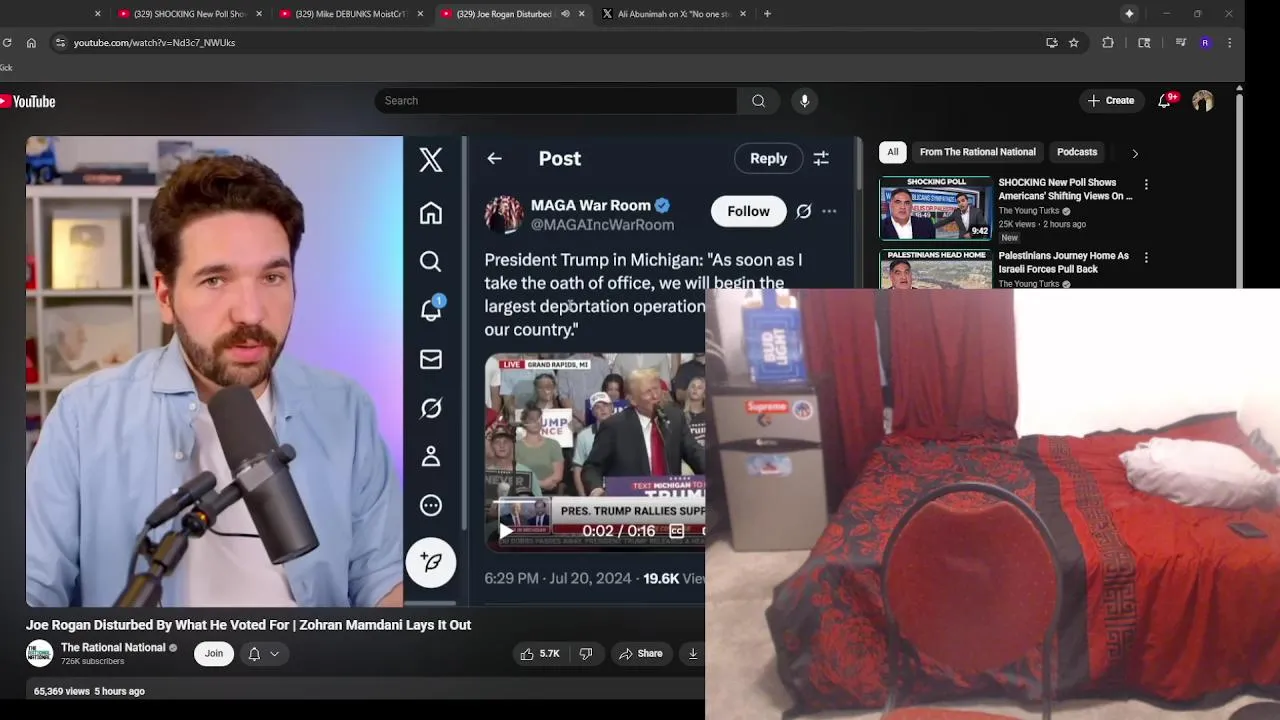Click the Create button

pos(1111,101)
